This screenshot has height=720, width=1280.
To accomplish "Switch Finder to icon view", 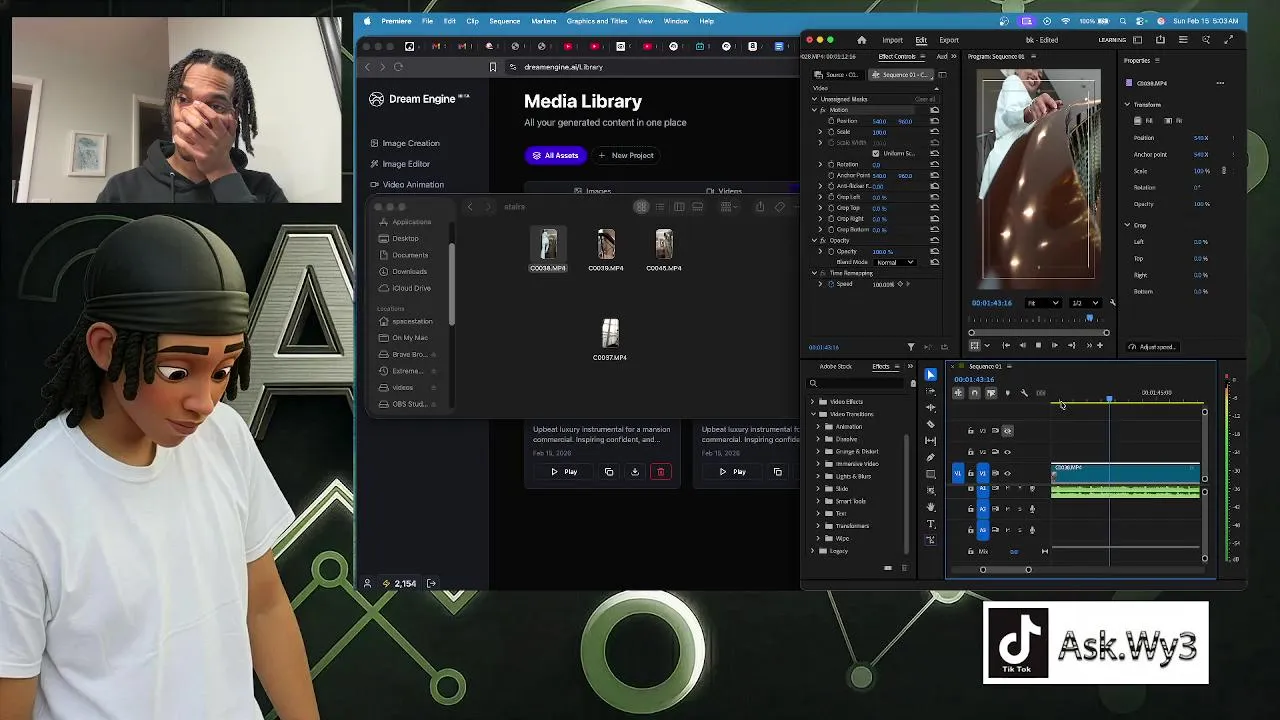I will (x=641, y=207).
